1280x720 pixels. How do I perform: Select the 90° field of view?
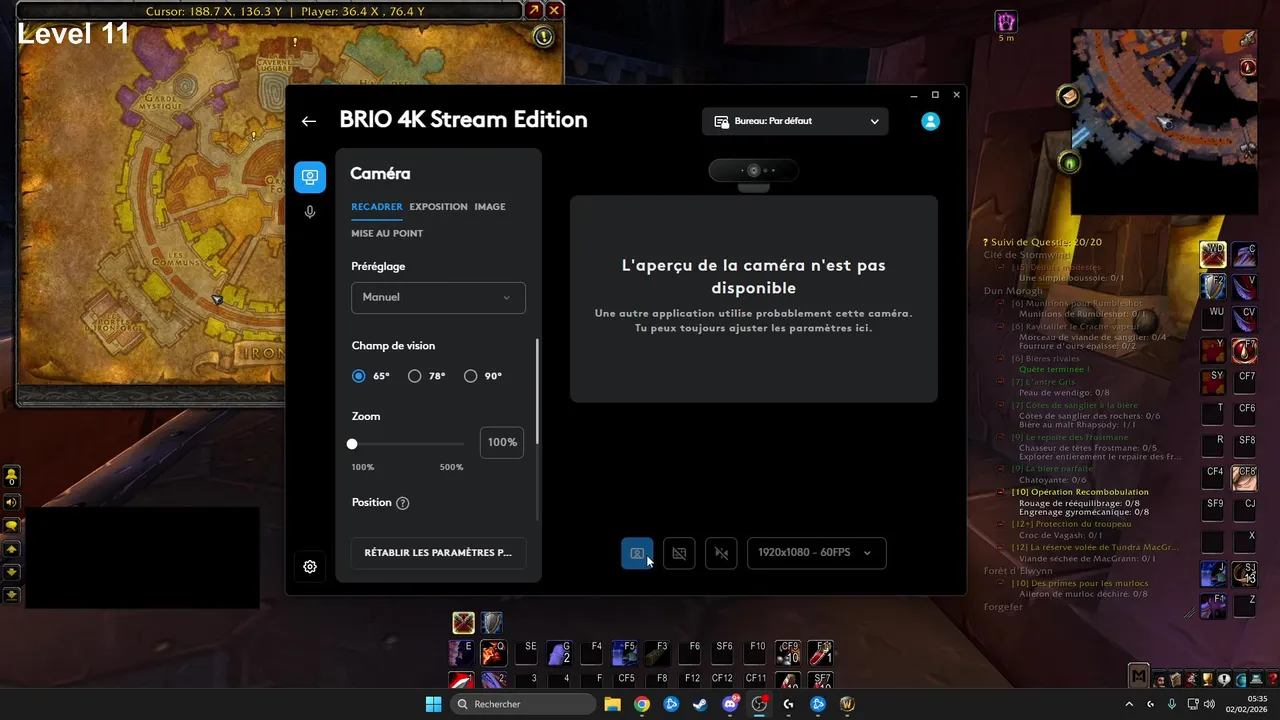tap(471, 376)
